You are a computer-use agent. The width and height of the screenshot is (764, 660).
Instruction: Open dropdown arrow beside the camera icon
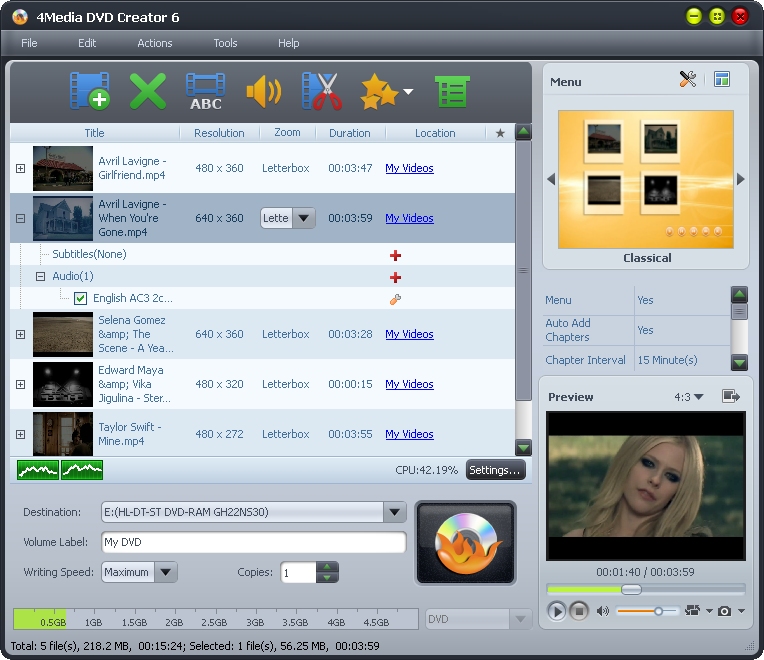(x=742, y=611)
